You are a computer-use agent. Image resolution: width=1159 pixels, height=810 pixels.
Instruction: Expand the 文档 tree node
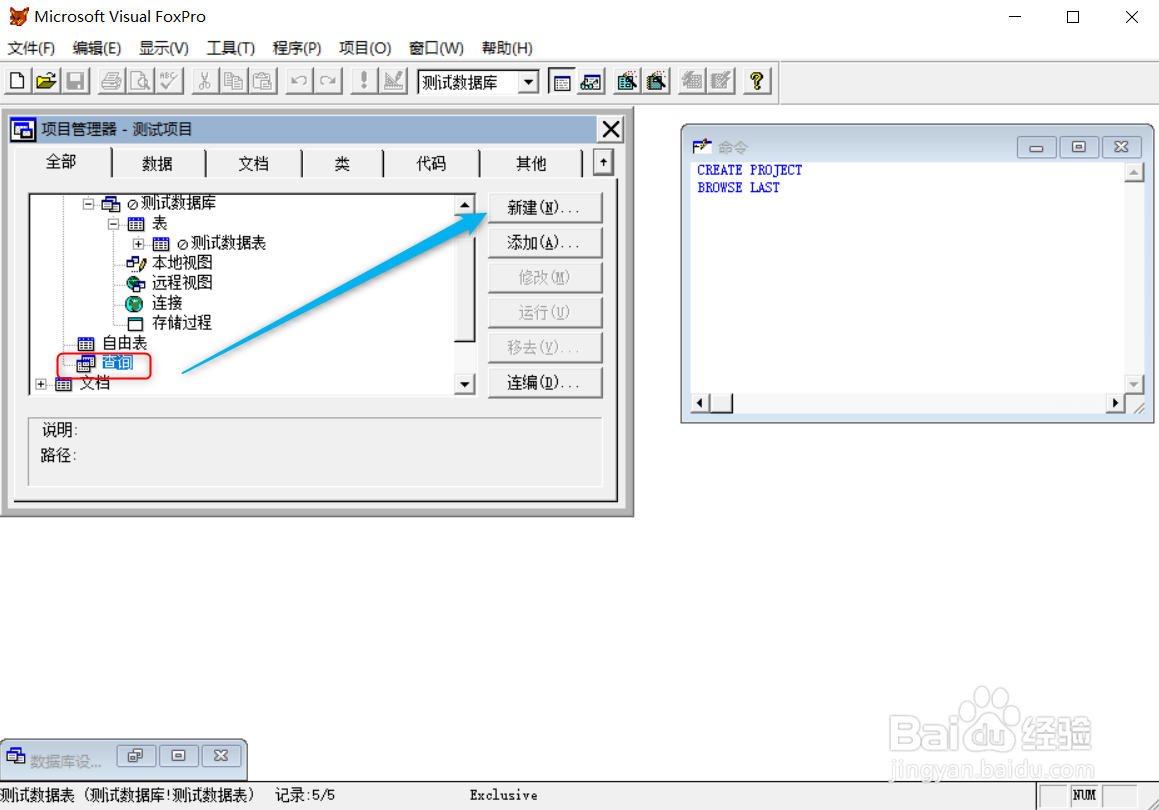(x=41, y=384)
